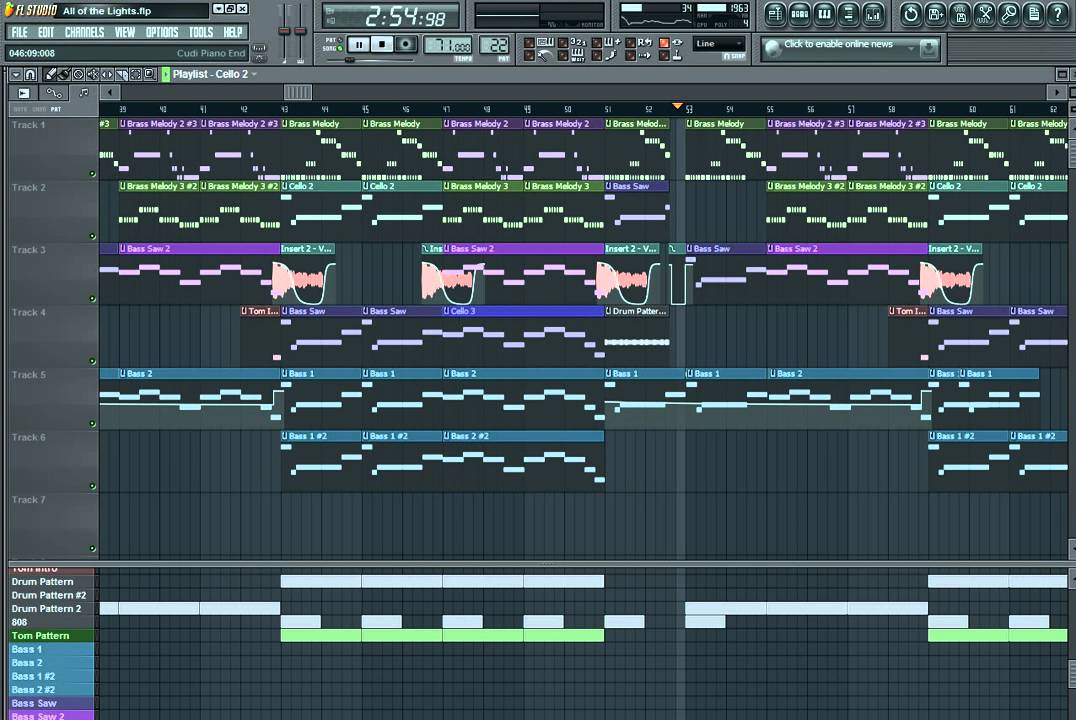1076x720 pixels.
Task: Click the Render as audio file button
Action: (x=960, y=14)
